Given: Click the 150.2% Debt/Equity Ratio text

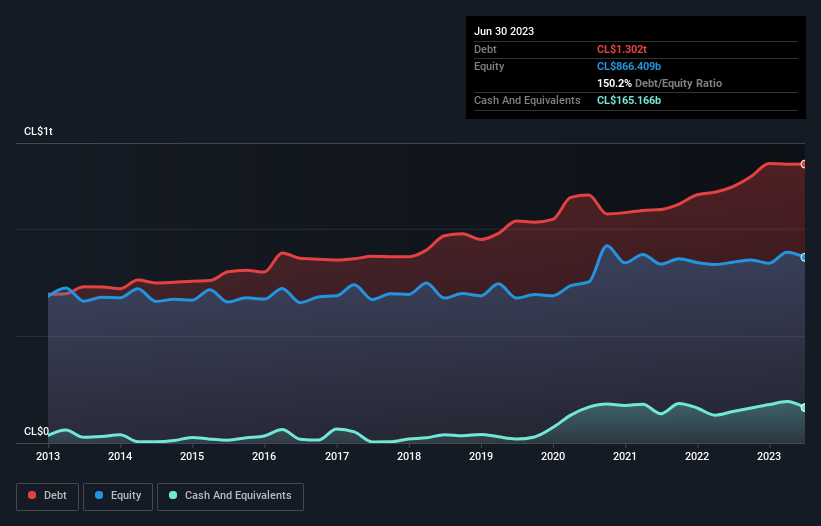Looking at the screenshot, I should point(659,83).
